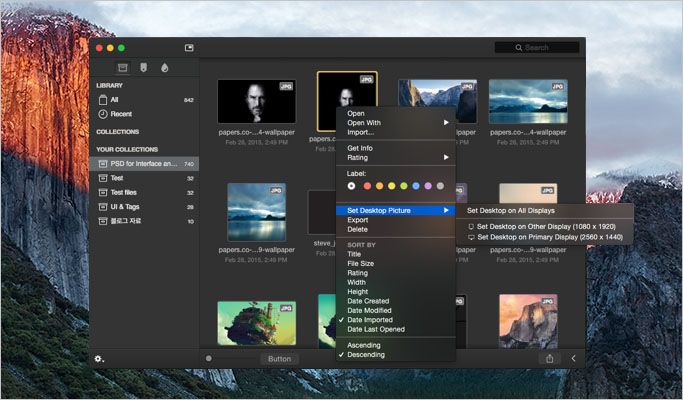
Task: Apply the purple color label
Action: [428, 186]
